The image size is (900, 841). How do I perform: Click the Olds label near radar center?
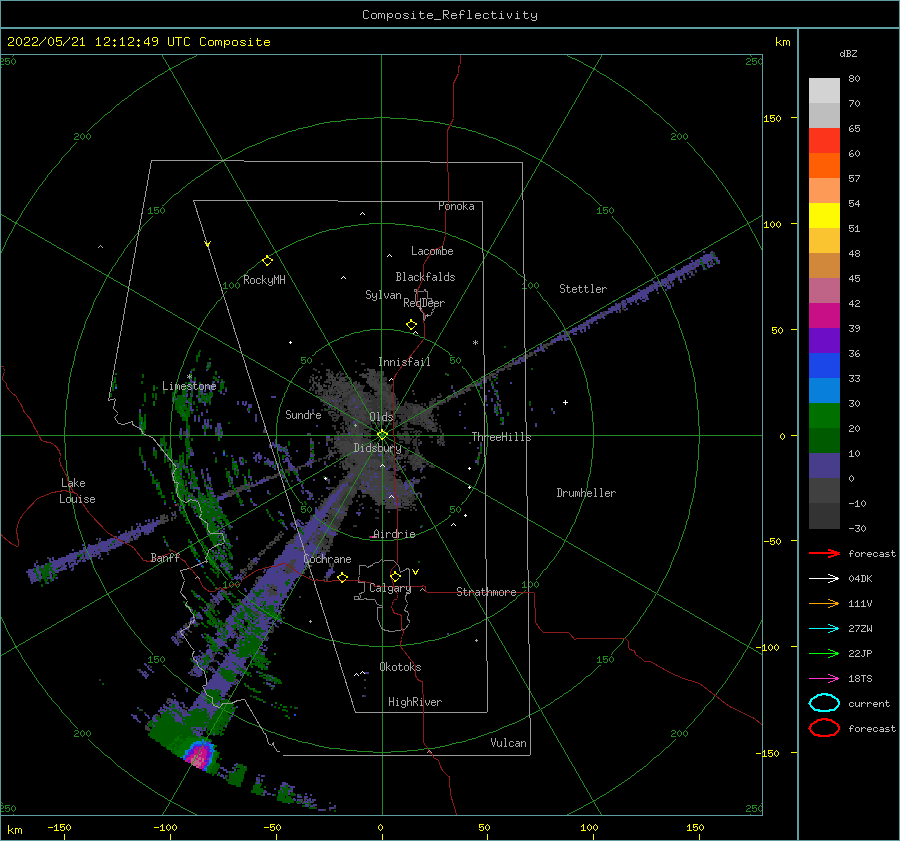point(381,417)
